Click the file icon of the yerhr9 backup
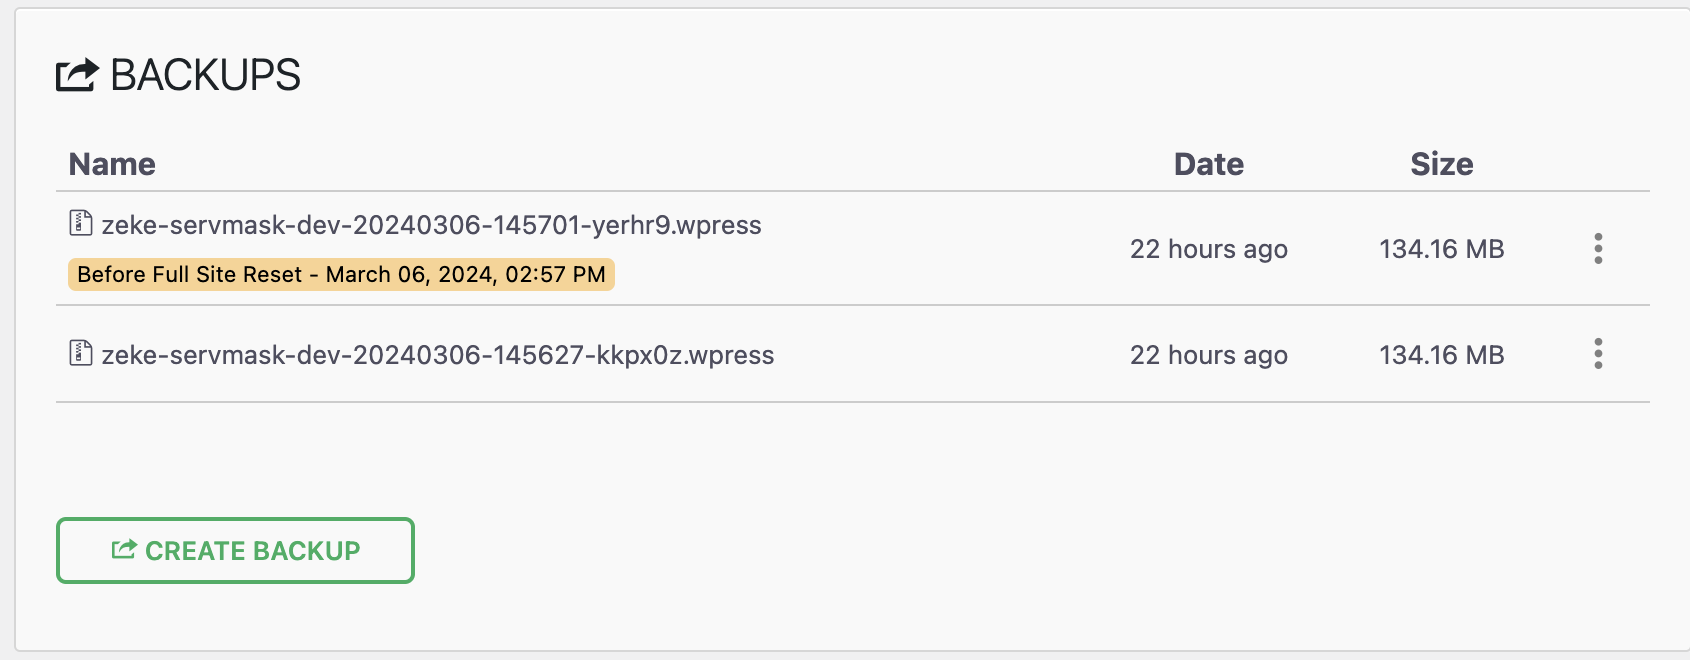This screenshot has height=660, width=1690. click(80, 223)
